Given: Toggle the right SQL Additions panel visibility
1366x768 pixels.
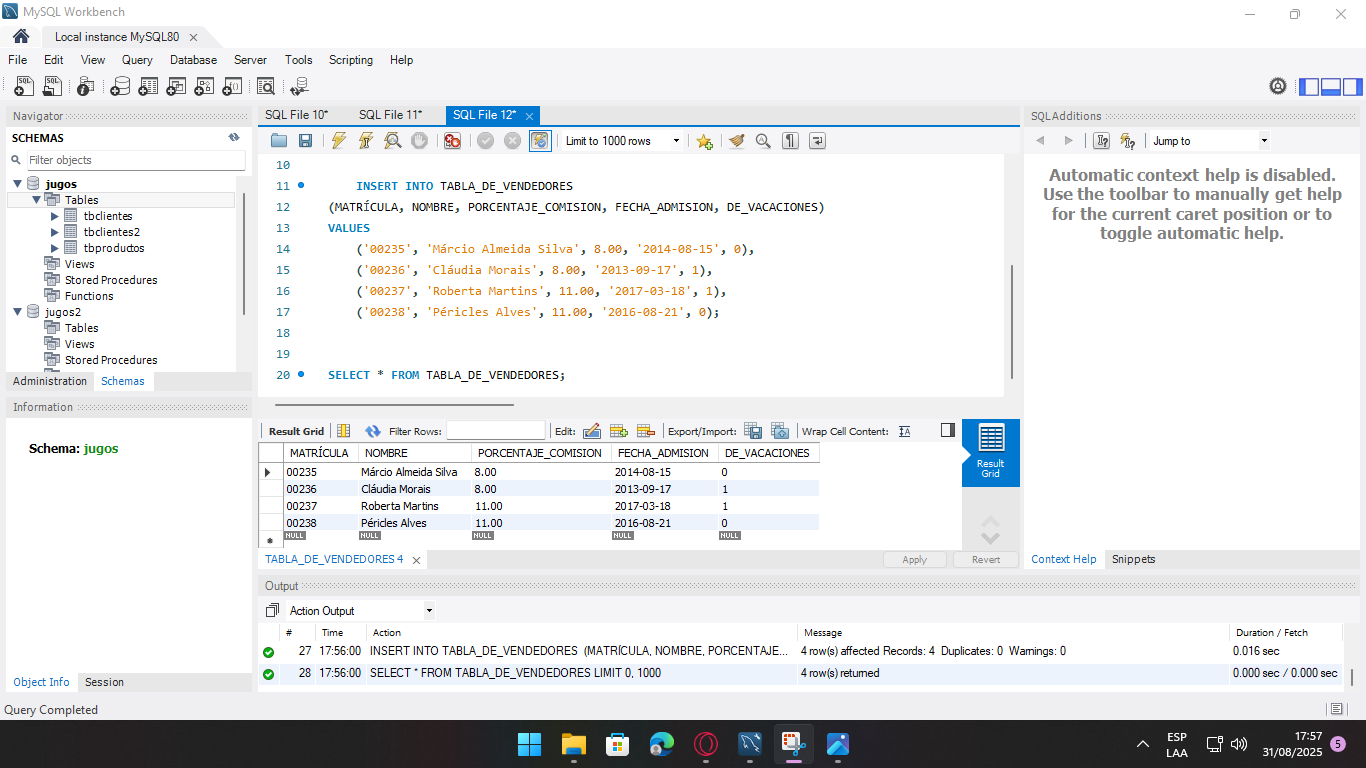Looking at the screenshot, I should pyautogui.click(x=1351, y=87).
